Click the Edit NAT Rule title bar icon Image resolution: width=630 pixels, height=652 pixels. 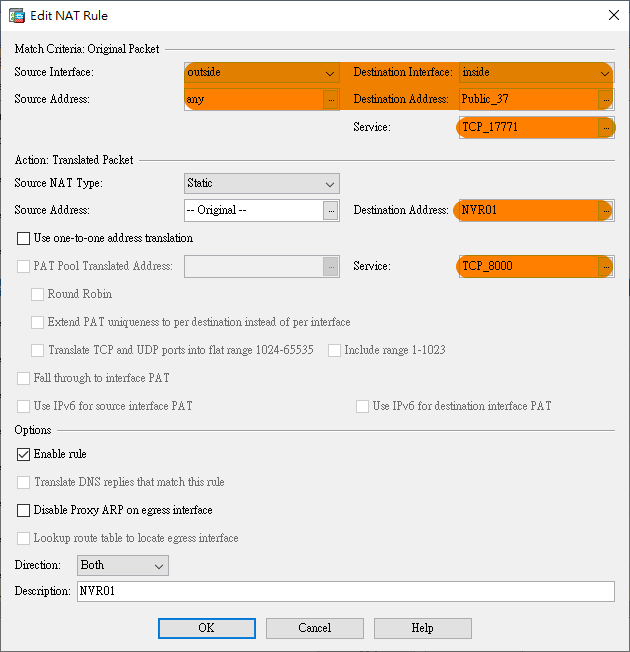point(17,15)
